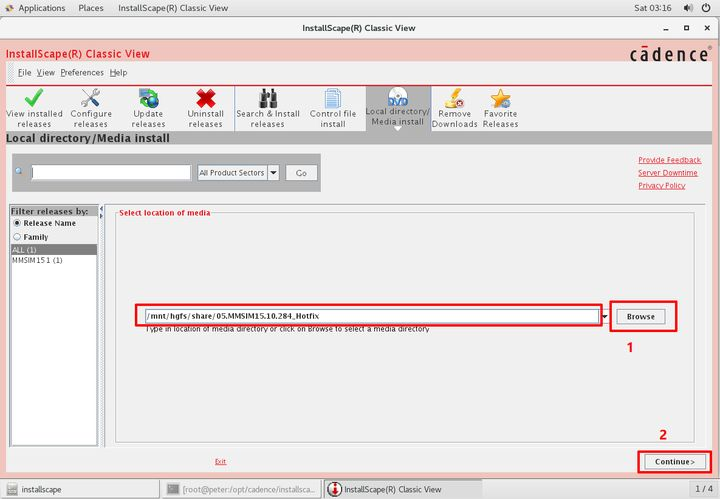Switch to installscape taskbar item
720x499 pixels.
coord(81,489)
